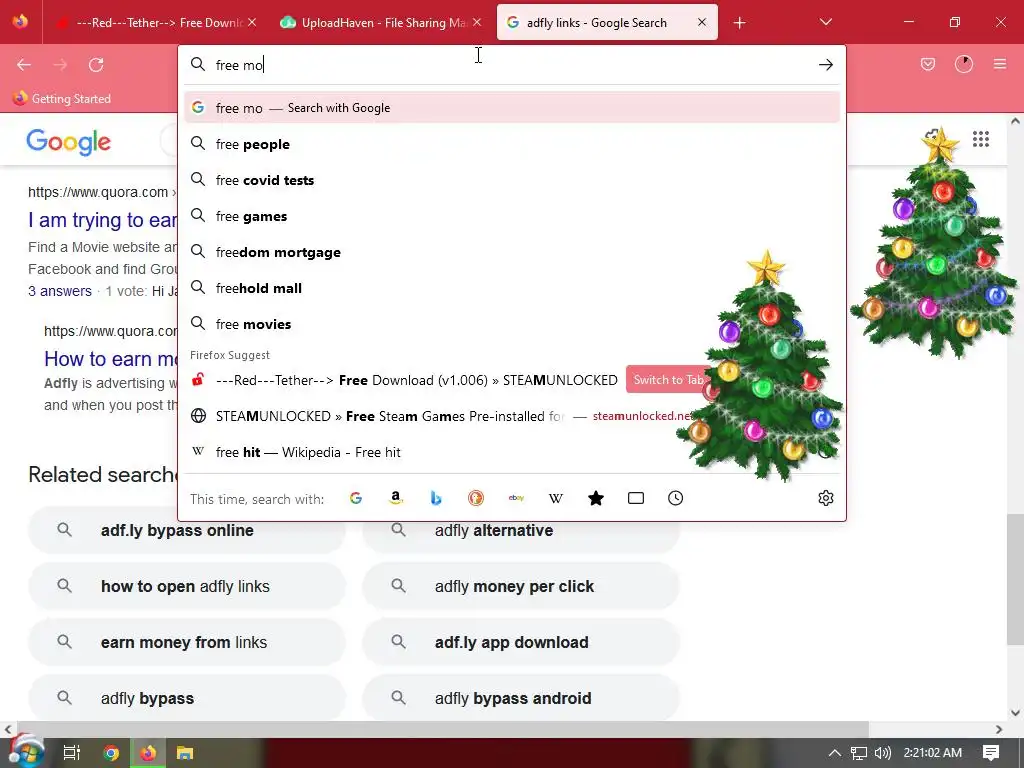Show hidden system tray icons chevron

point(835,753)
